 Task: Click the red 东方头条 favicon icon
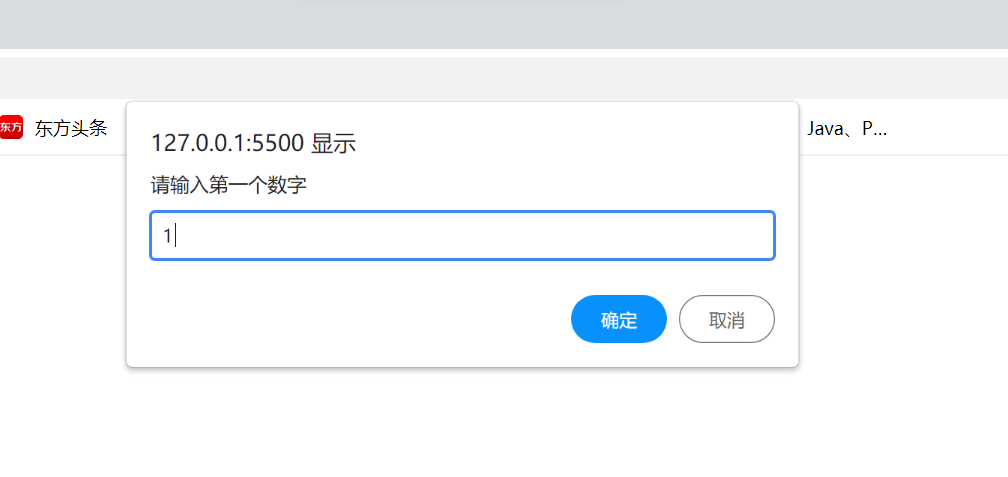(11, 127)
